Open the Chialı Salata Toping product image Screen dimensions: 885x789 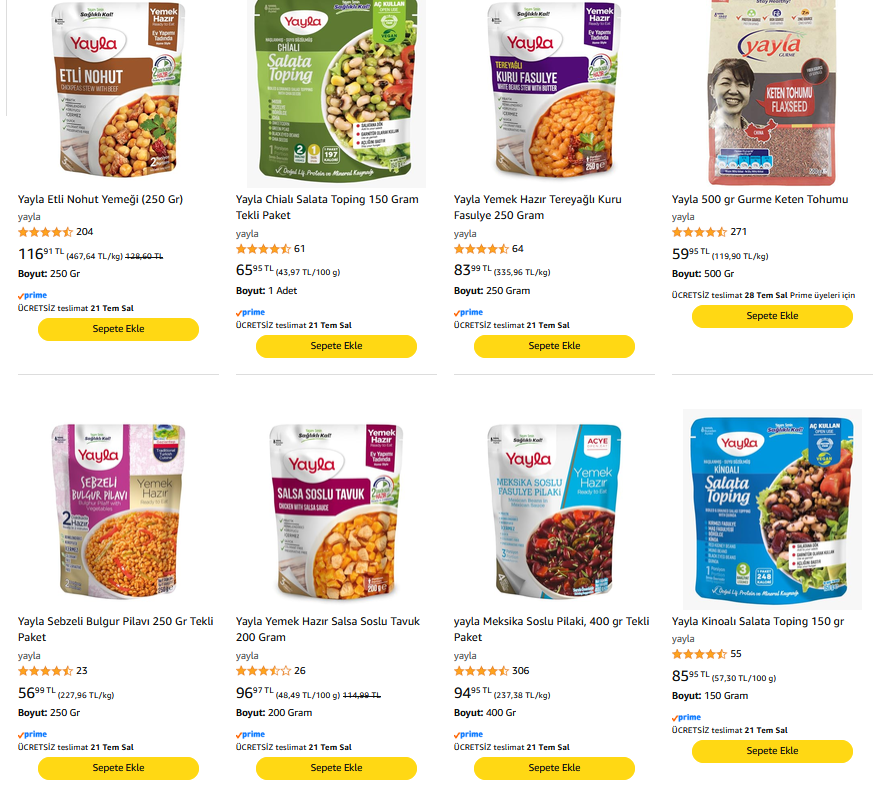(x=336, y=93)
